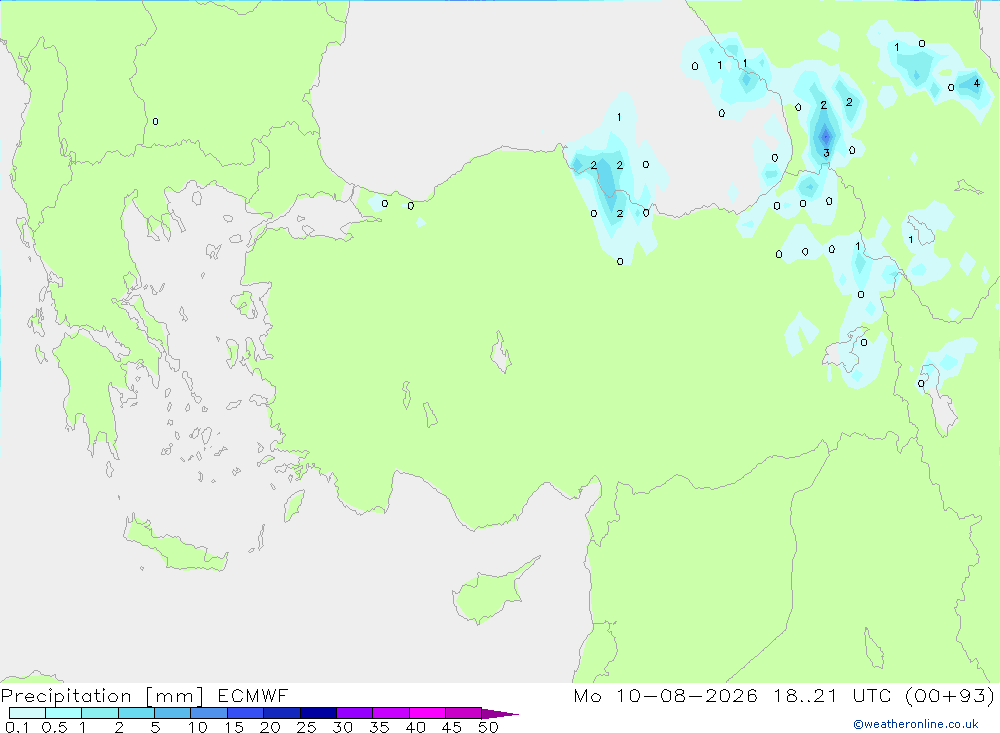Click the 25–30 mm navy legend swatch

pos(318,713)
